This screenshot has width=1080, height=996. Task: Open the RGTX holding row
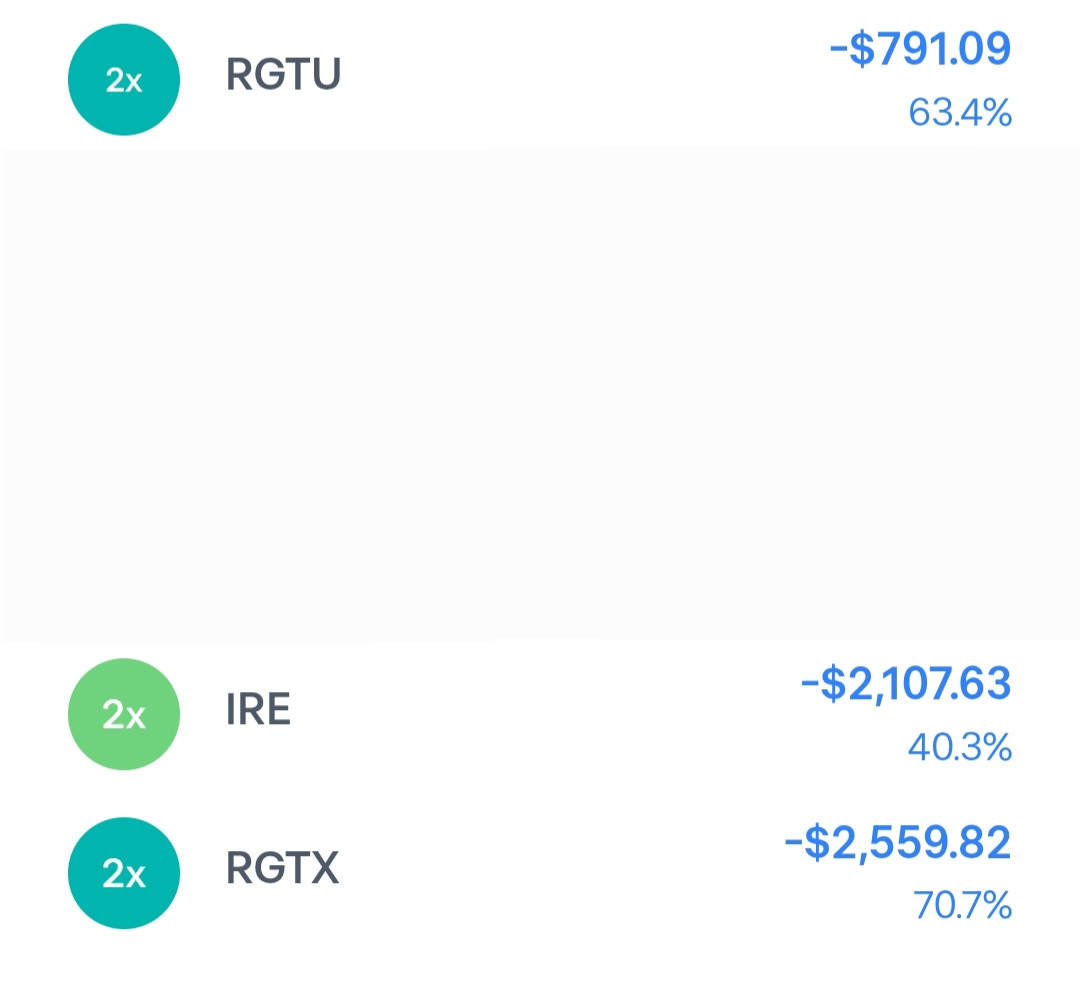pyautogui.click(x=540, y=873)
